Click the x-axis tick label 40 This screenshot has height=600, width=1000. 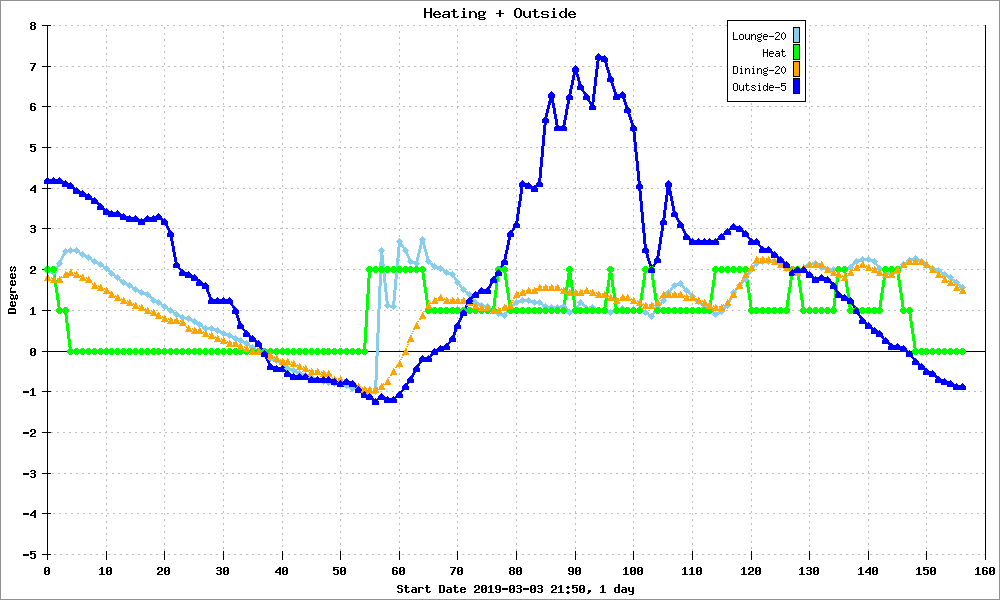coord(281,571)
